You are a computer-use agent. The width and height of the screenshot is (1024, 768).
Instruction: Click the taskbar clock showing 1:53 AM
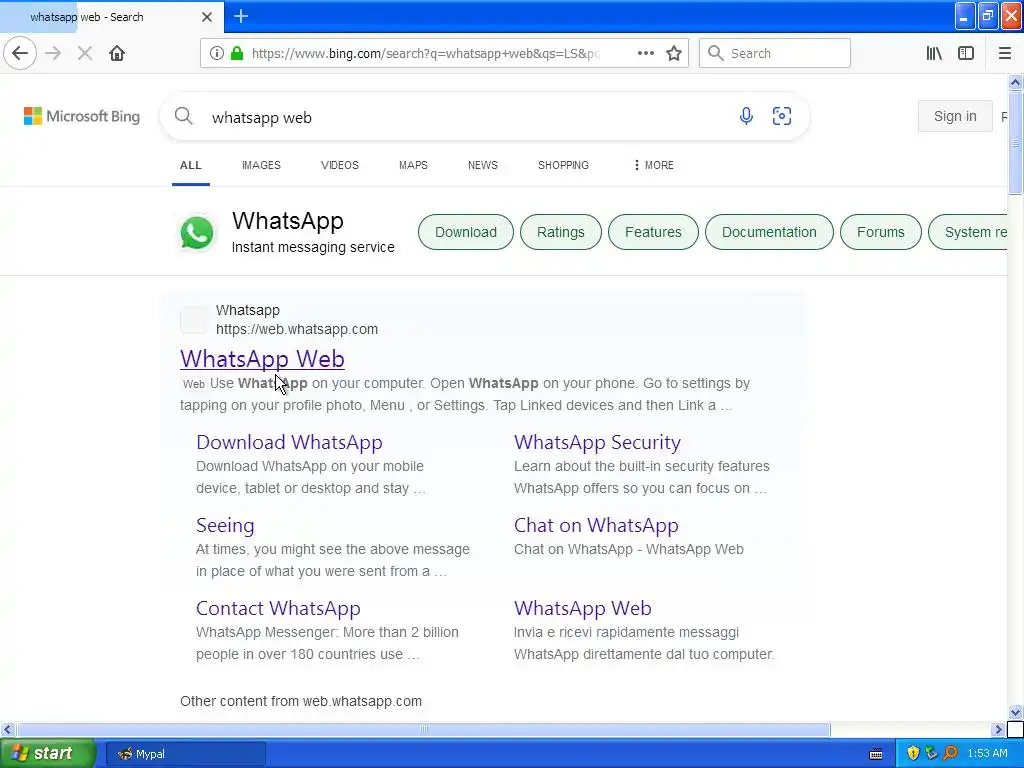tap(987, 754)
